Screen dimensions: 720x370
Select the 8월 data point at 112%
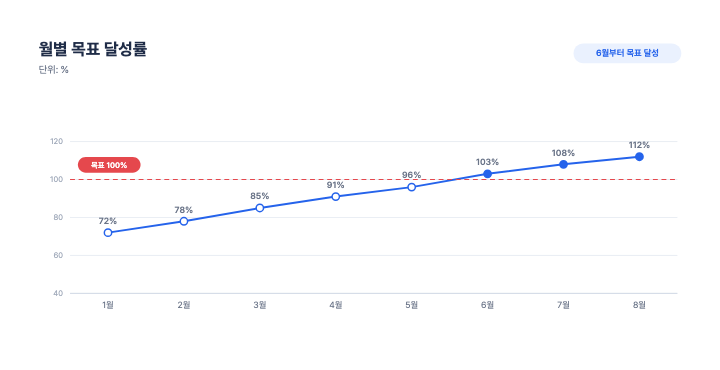pyautogui.click(x=639, y=157)
